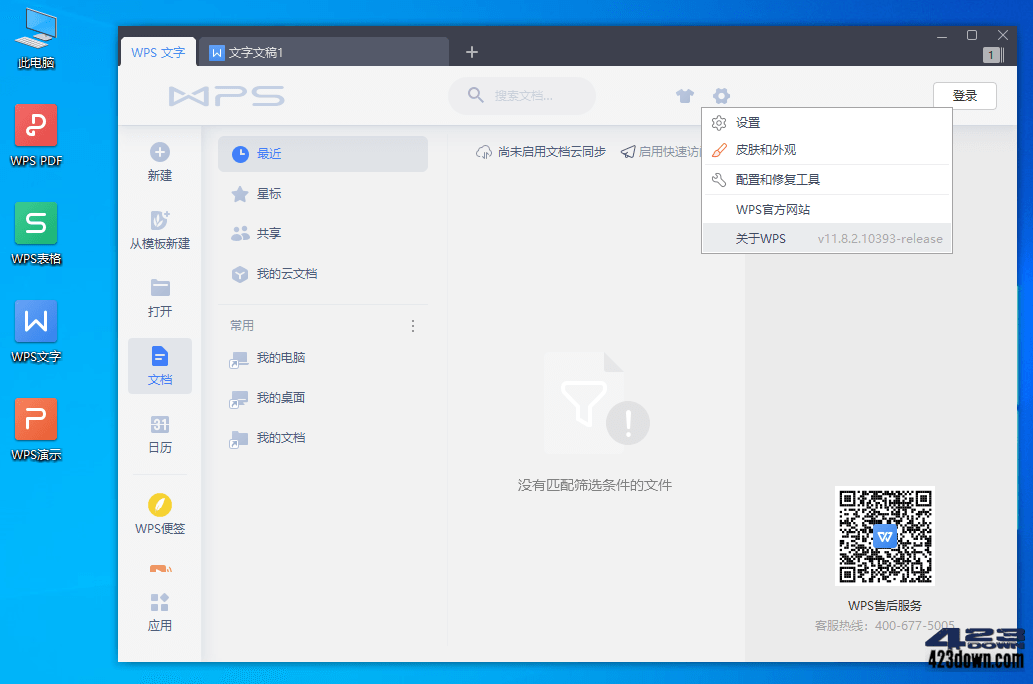Image resolution: width=1033 pixels, height=684 pixels.
Task: Launch WPS表格 from the desktop
Action: coord(36,233)
